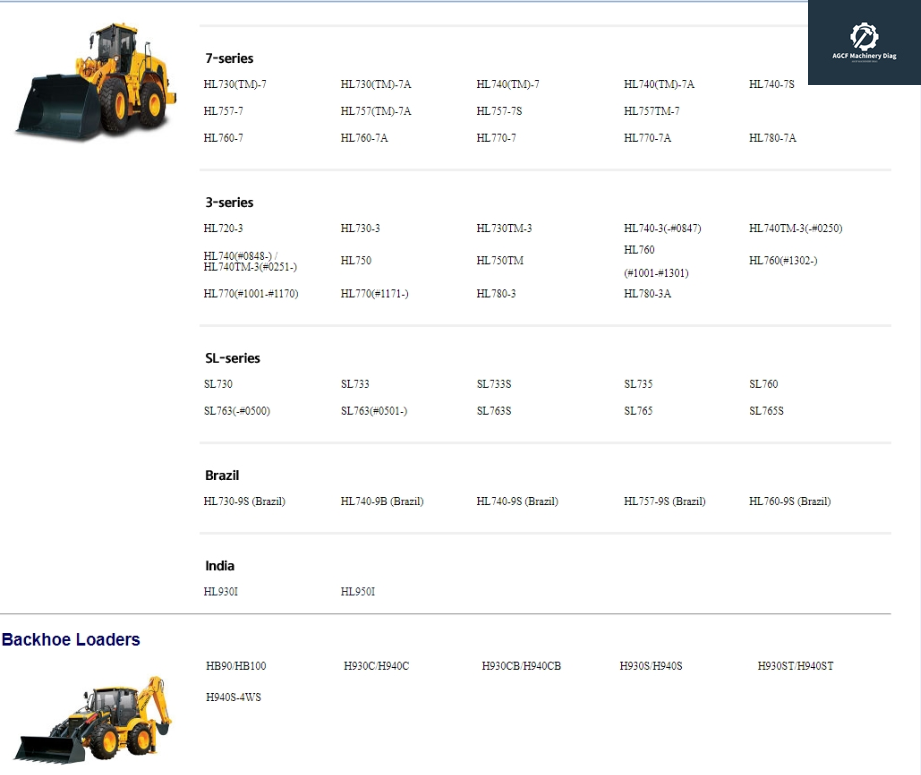The width and height of the screenshot is (921, 775).
Task: Click the HL740TM-3(-#0250) link
Action: coord(795,228)
